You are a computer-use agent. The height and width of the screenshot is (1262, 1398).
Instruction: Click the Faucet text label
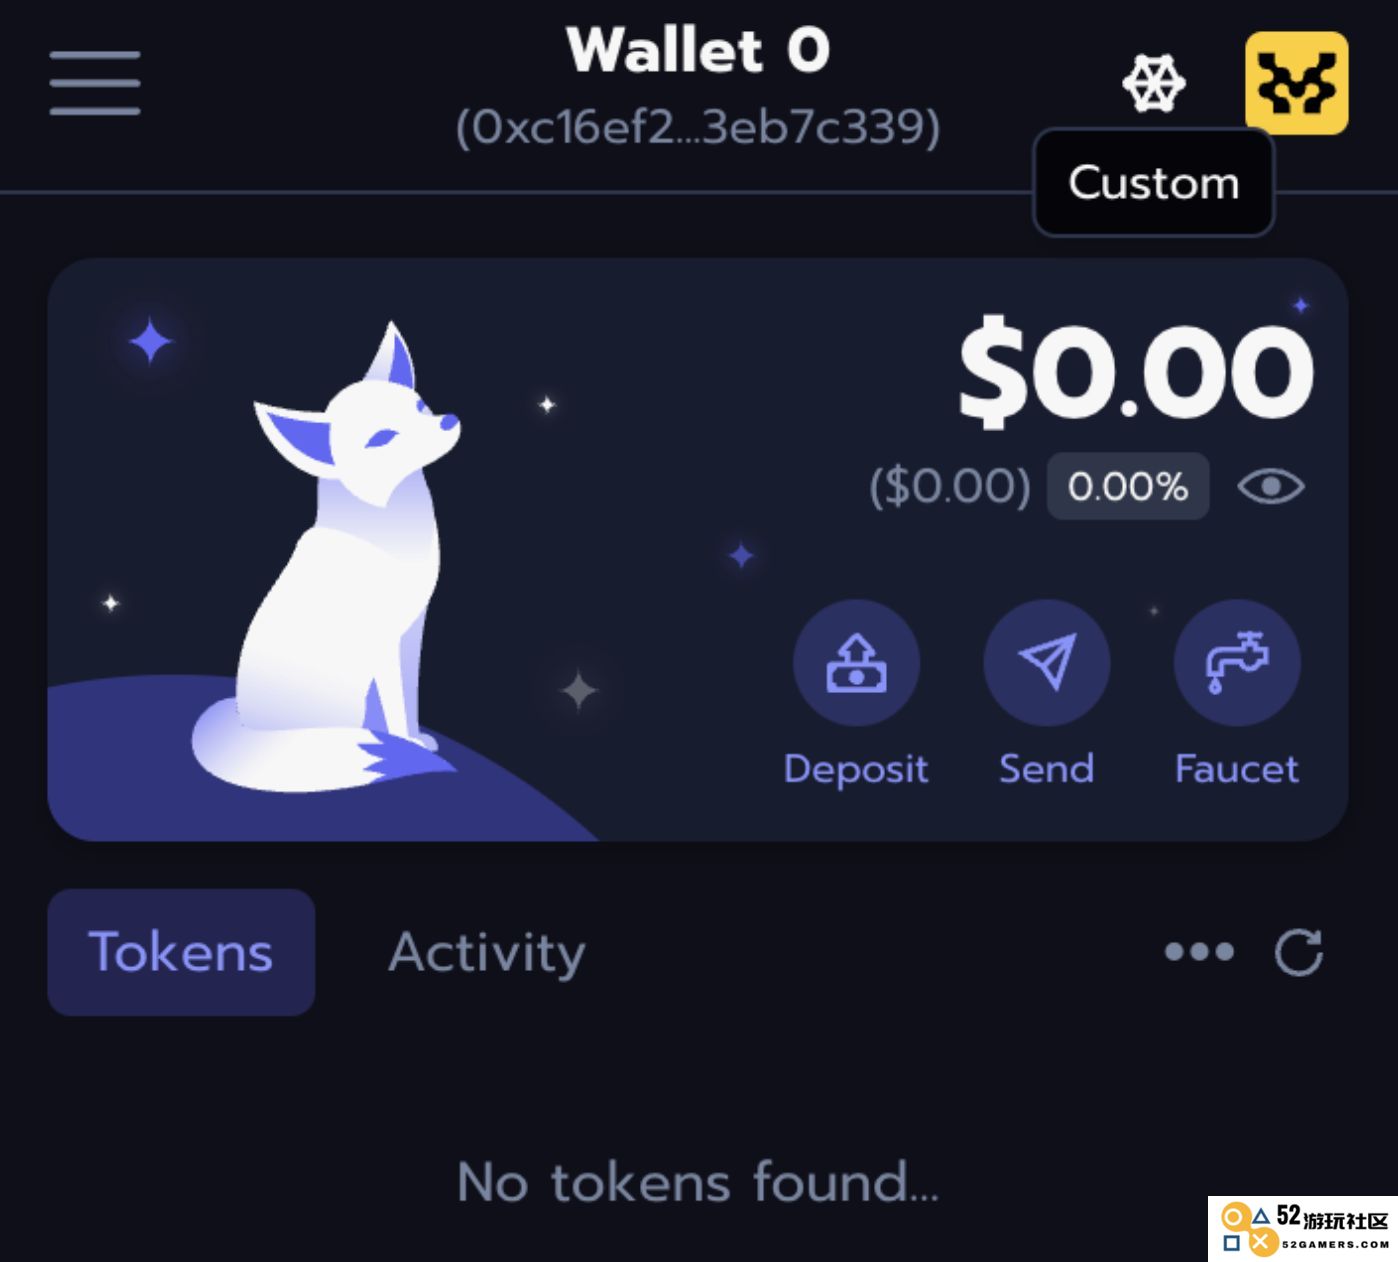point(1237,769)
